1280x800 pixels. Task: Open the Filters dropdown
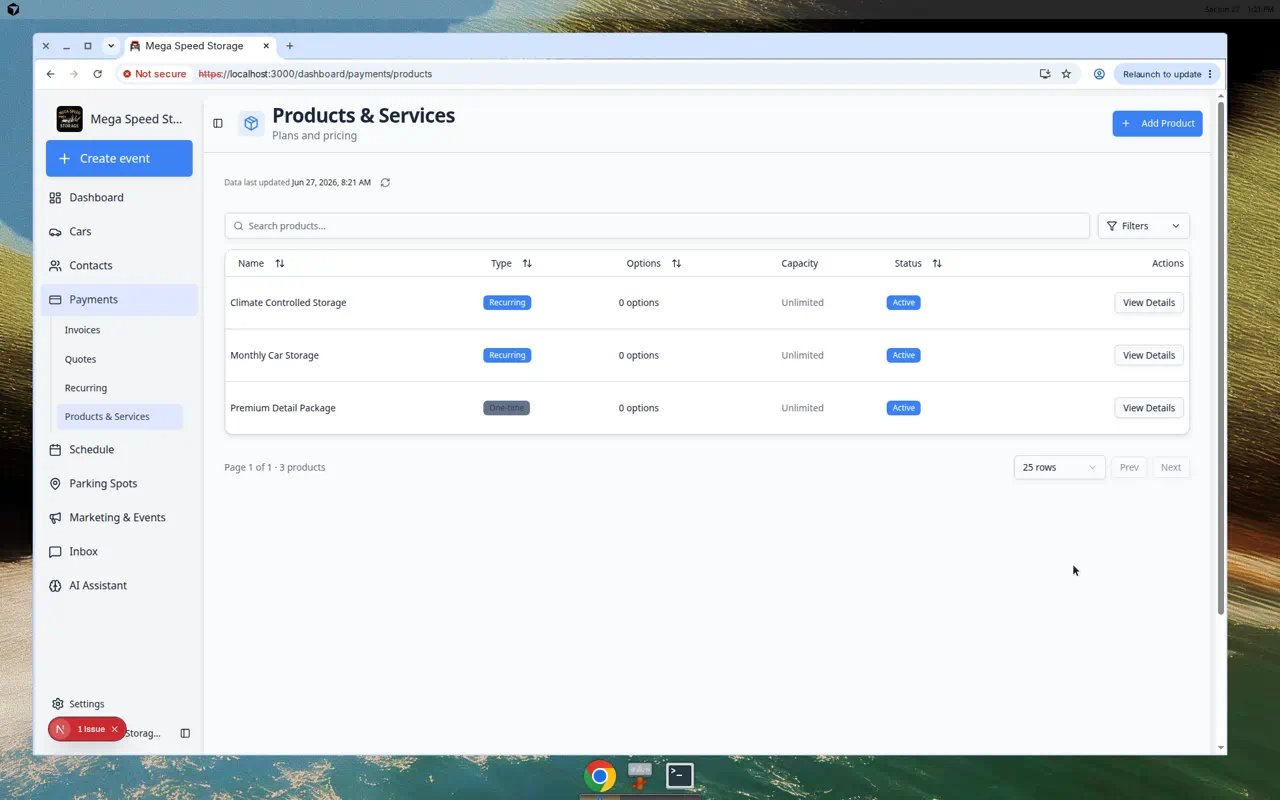1143,226
